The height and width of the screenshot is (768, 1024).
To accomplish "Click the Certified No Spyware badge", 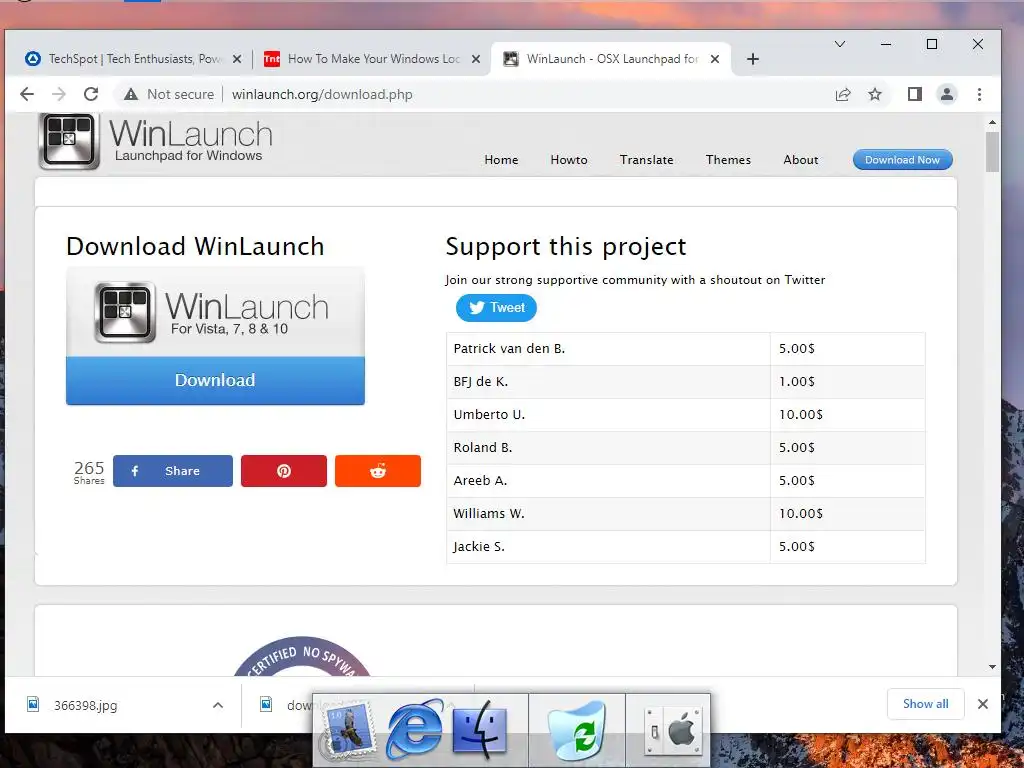I will click(x=302, y=656).
